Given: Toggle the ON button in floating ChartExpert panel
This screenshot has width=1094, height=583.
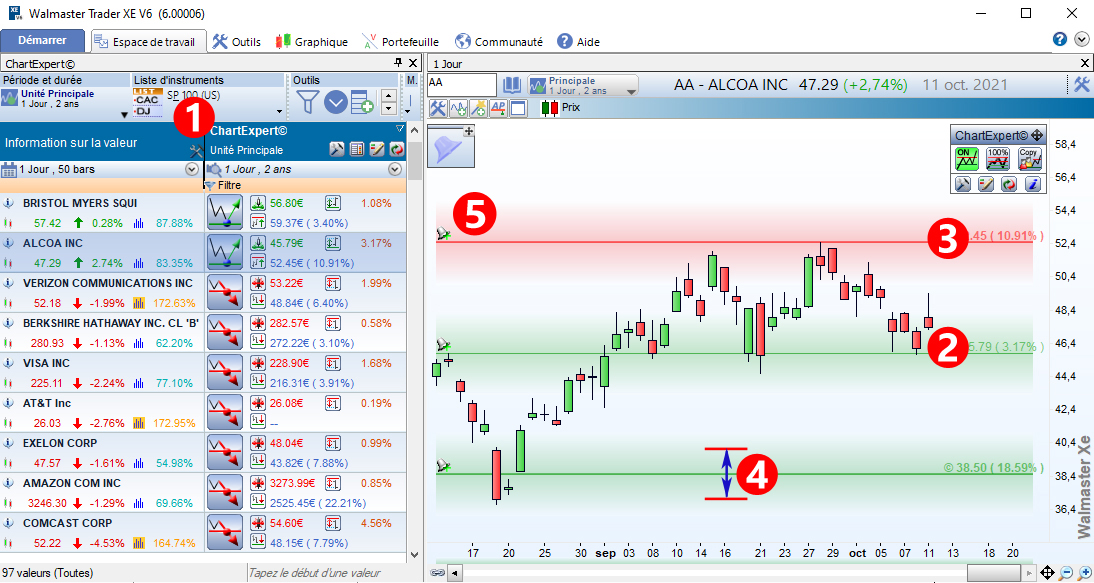Looking at the screenshot, I should [966, 159].
